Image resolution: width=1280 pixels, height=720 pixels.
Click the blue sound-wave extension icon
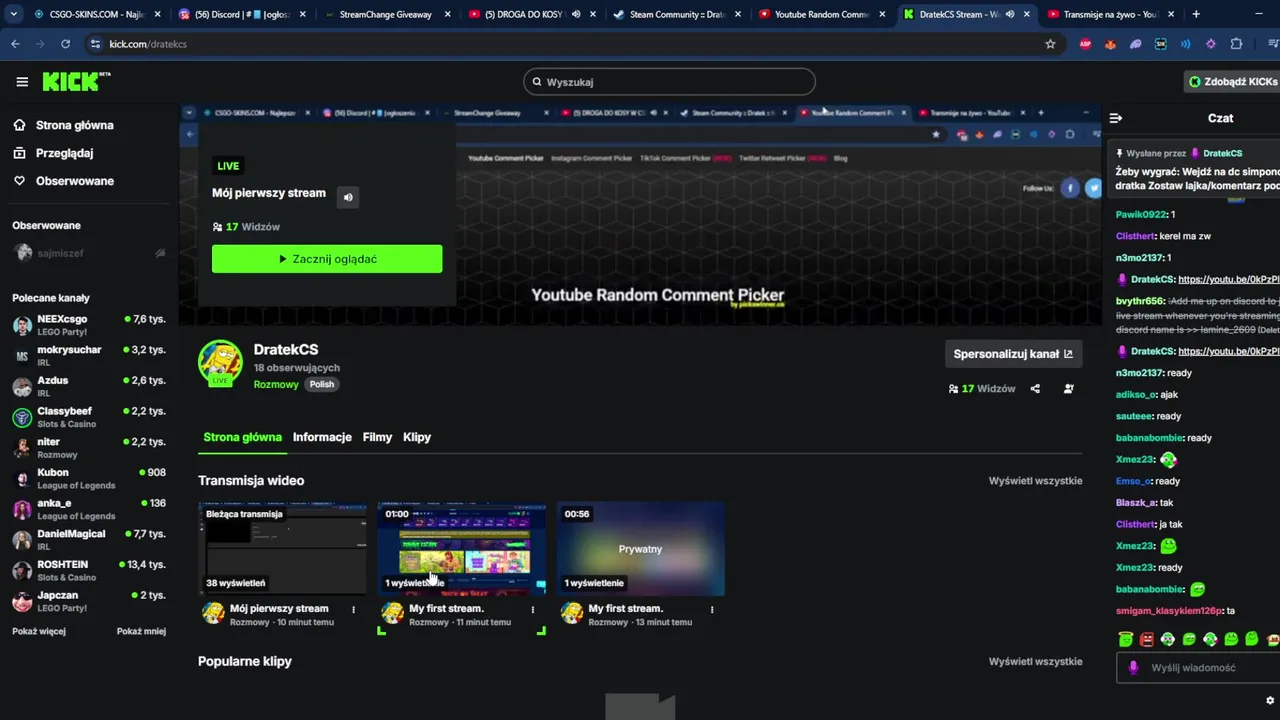point(1185,44)
